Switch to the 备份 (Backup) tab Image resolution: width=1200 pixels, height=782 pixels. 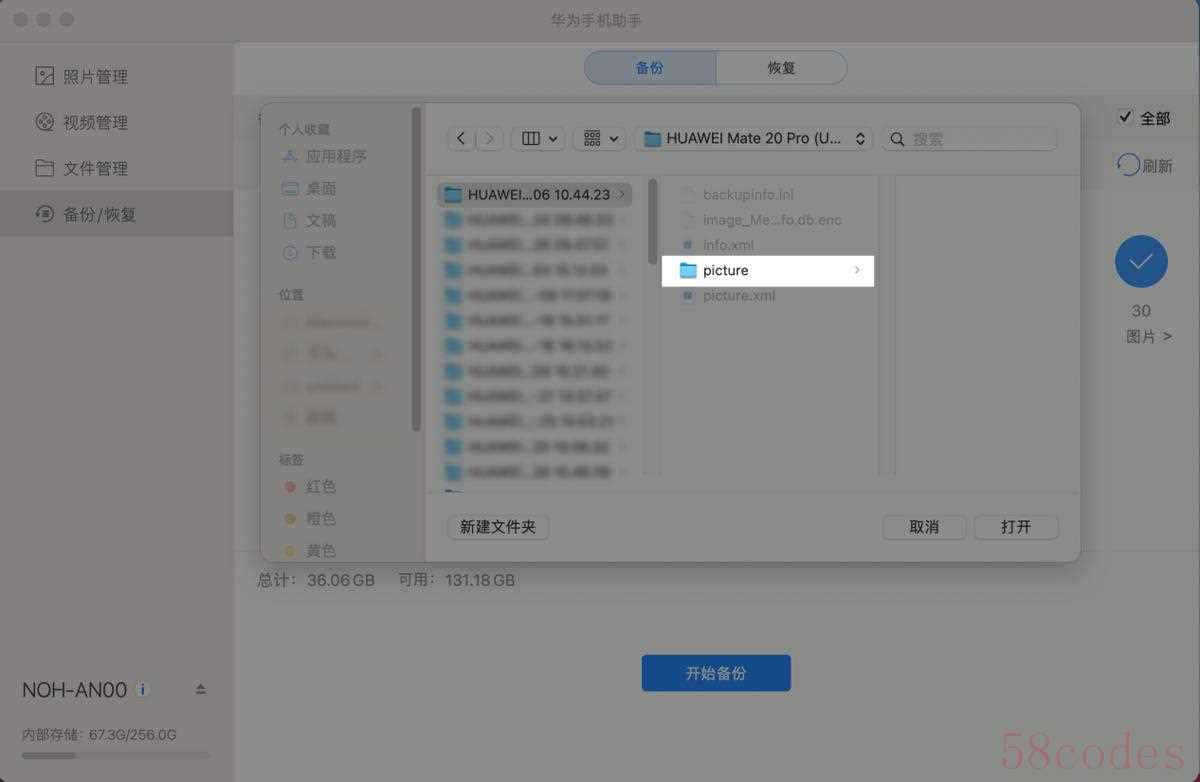(x=649, y=68)
